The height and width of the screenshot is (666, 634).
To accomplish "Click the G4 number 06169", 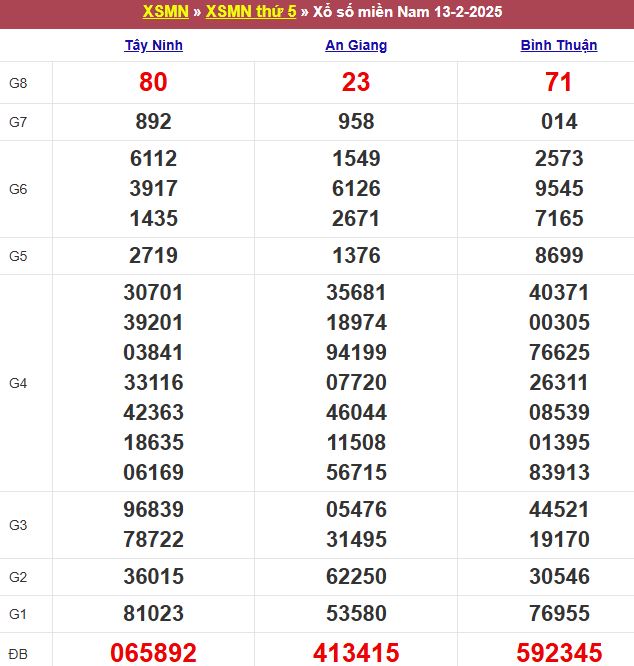I will (x=153, y=472).
